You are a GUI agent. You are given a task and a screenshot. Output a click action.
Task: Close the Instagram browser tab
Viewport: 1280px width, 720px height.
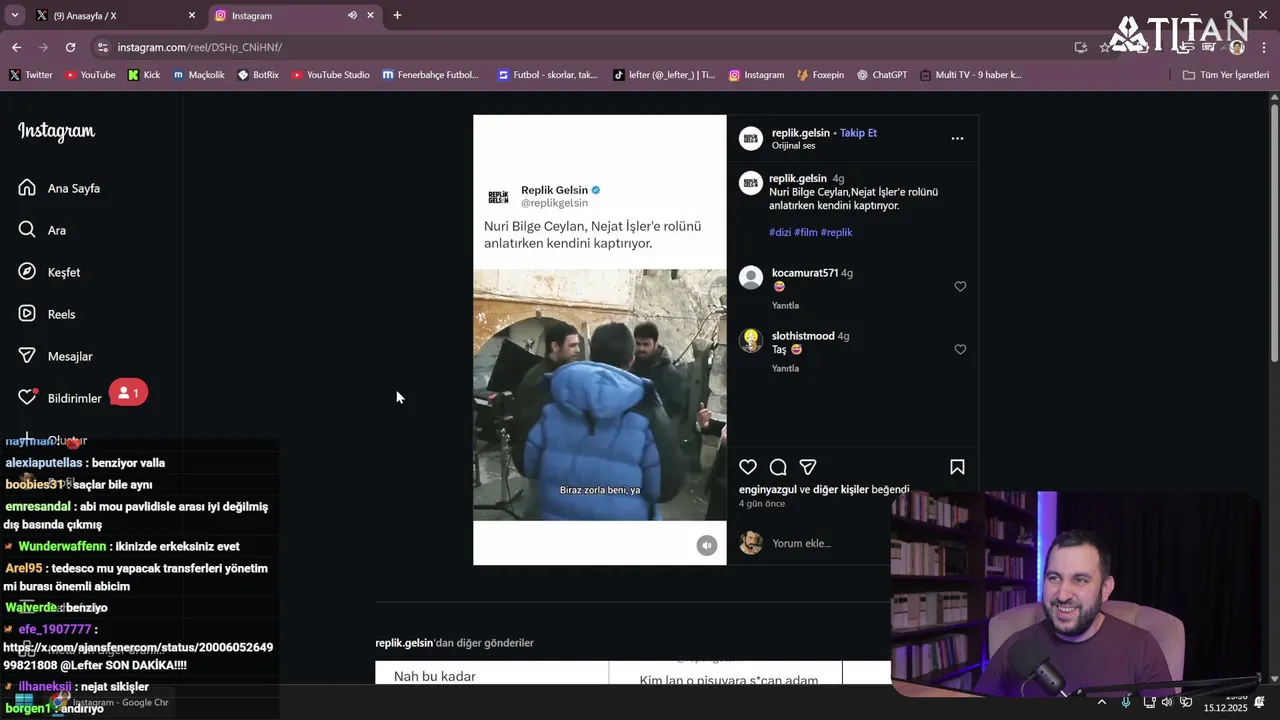(370, 15)
